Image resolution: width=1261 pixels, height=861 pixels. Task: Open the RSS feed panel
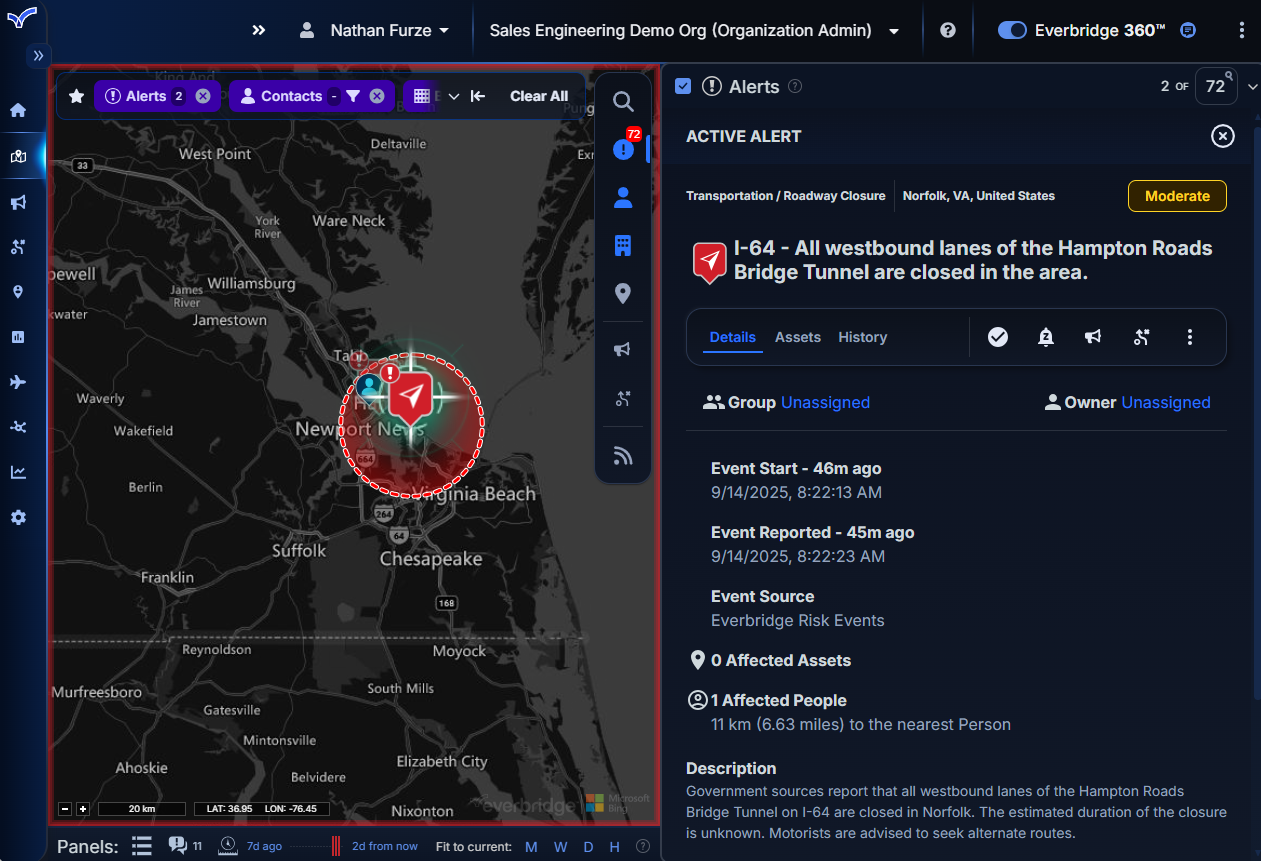623,456
